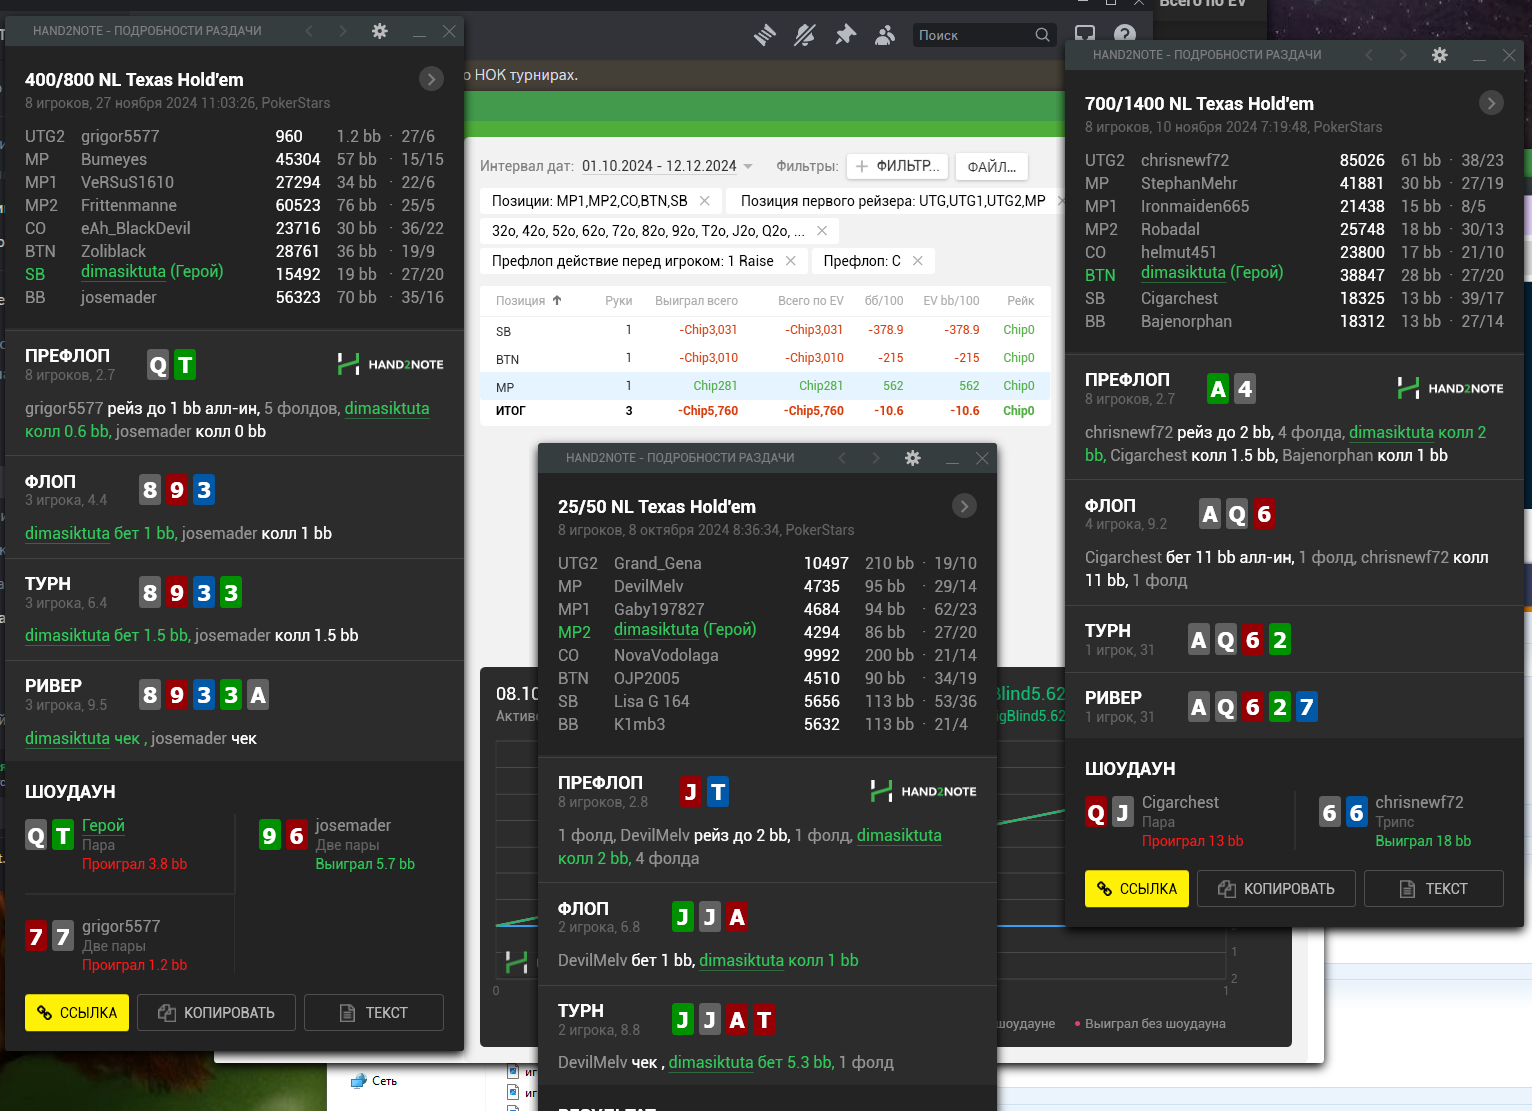This screenshot has height=1111, width=1536.
Task: Click player 'Bumeyes' in the 400/800 hand list
Action: (x=114, y=160)
